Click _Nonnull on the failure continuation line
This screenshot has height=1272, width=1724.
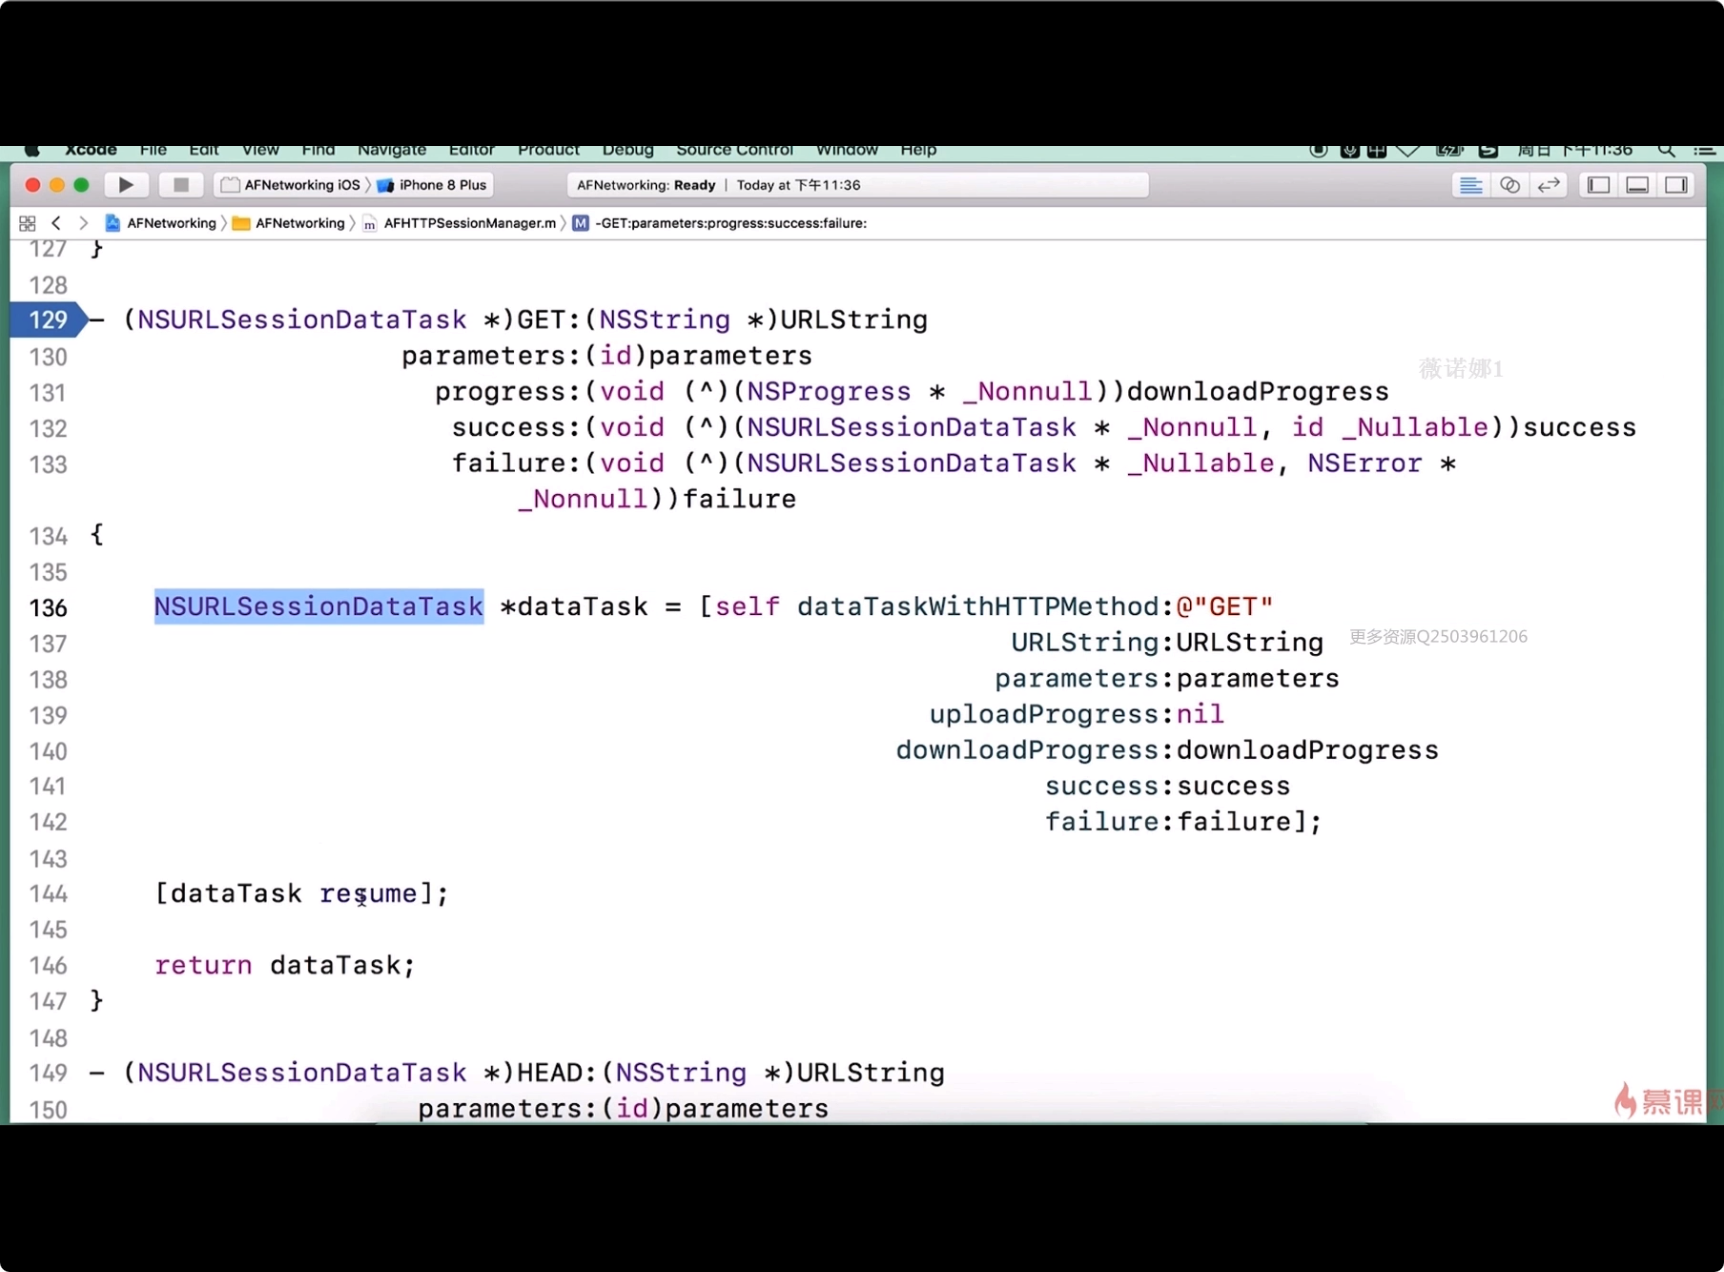point(584,499)
